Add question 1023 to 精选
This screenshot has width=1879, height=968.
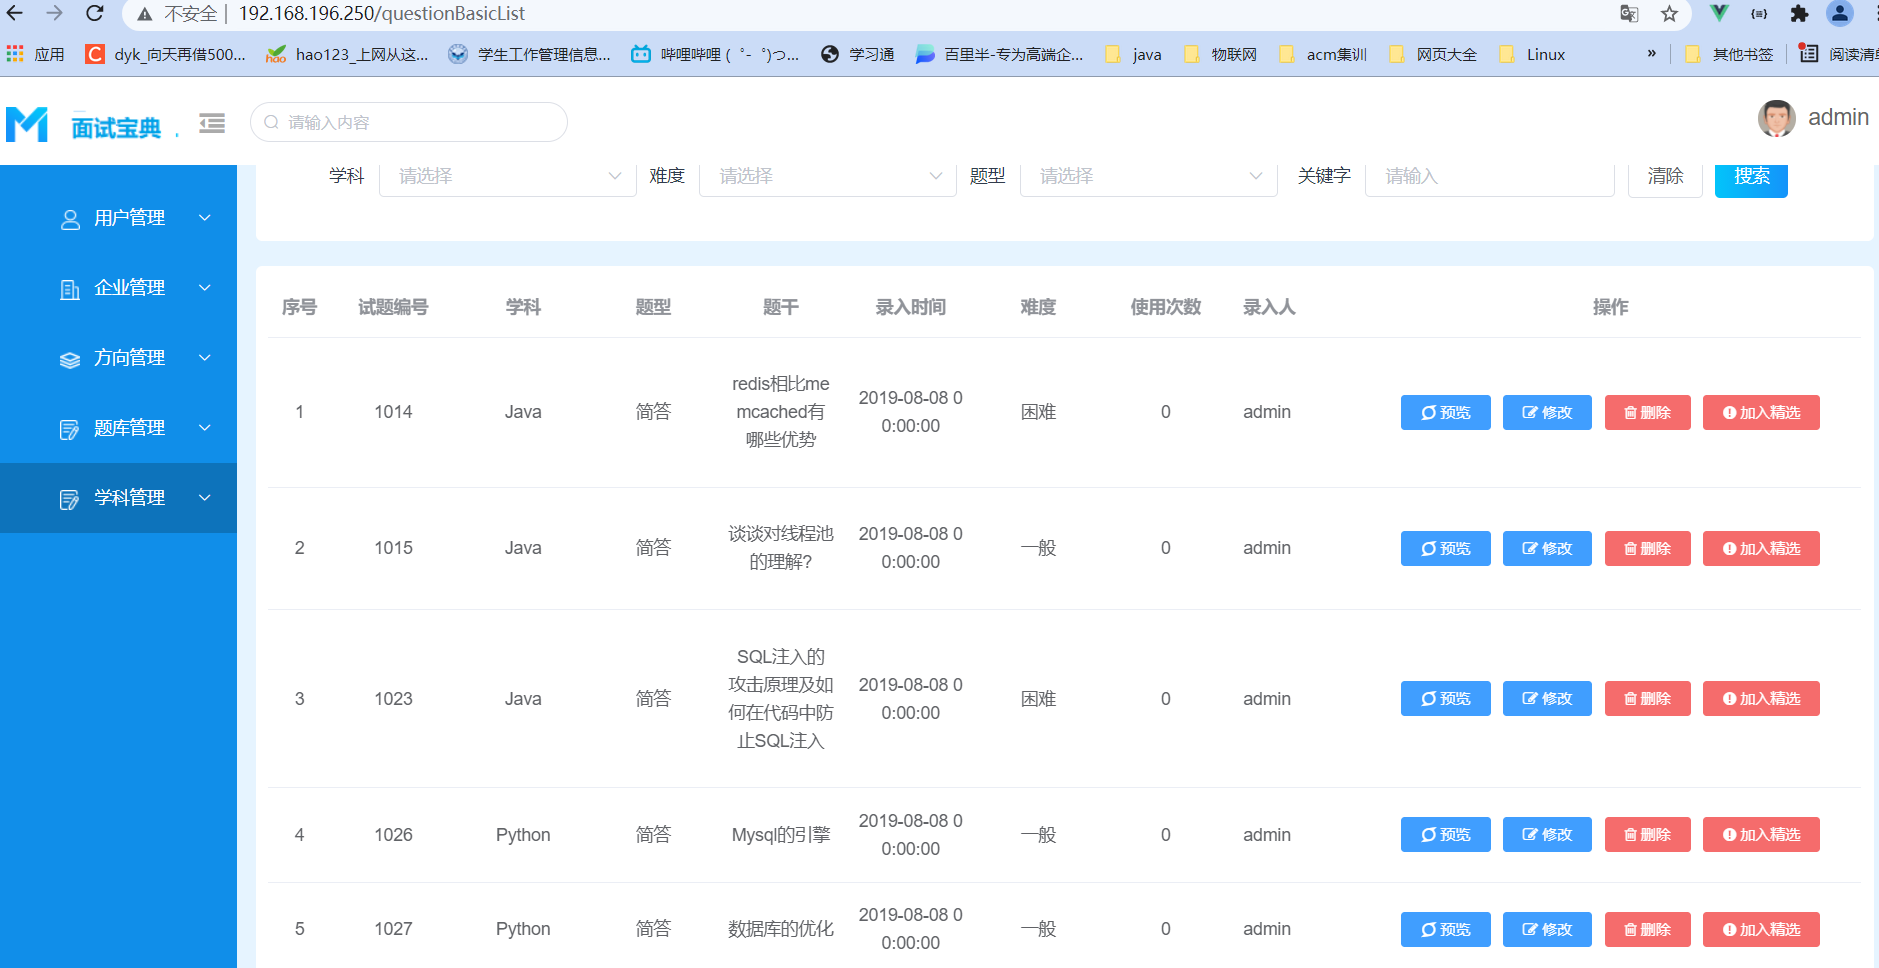coord(1761,698)
